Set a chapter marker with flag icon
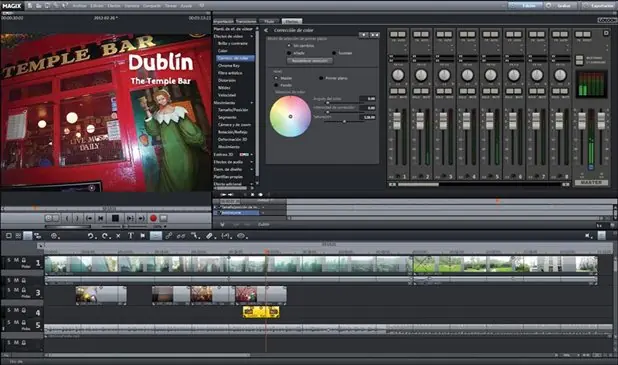 pyautogui.click(x=143, y=236)
